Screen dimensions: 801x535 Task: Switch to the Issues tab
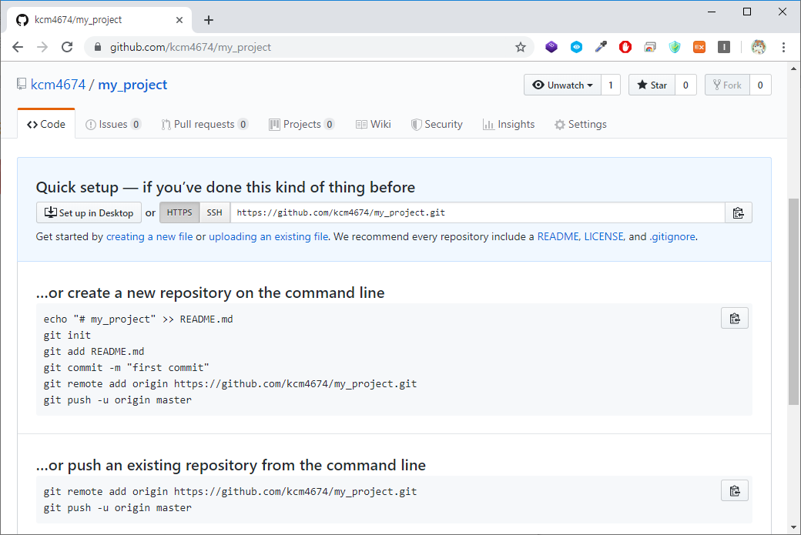coord(113,124)
